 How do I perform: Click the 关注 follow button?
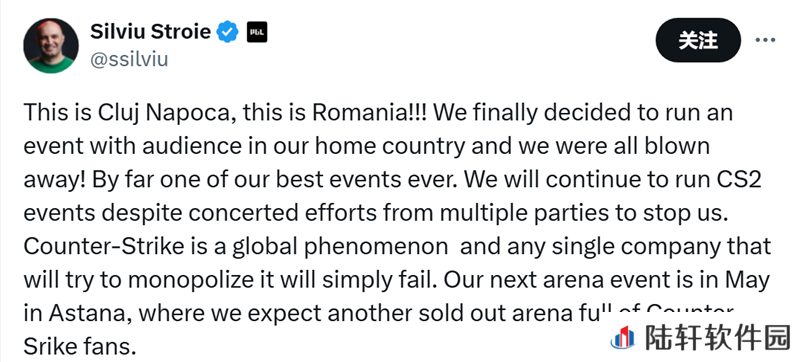(x=698, y=40)
